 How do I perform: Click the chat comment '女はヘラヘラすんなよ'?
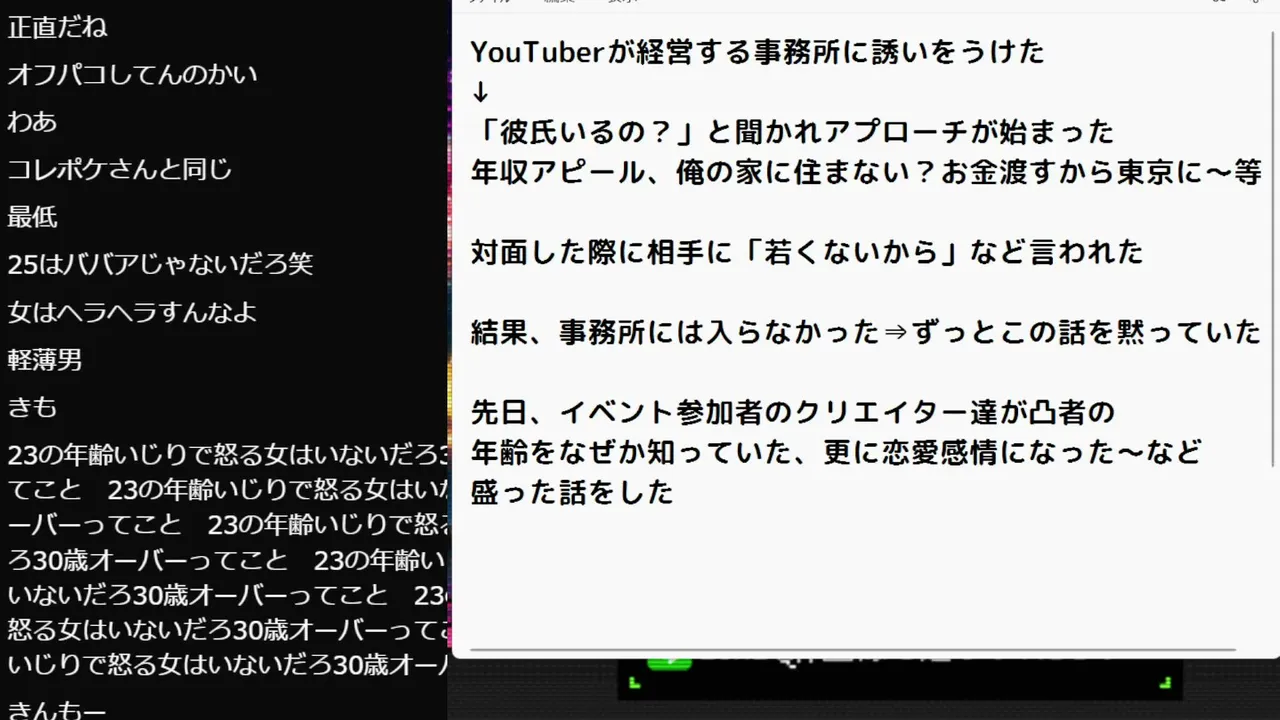pos(132,312)
